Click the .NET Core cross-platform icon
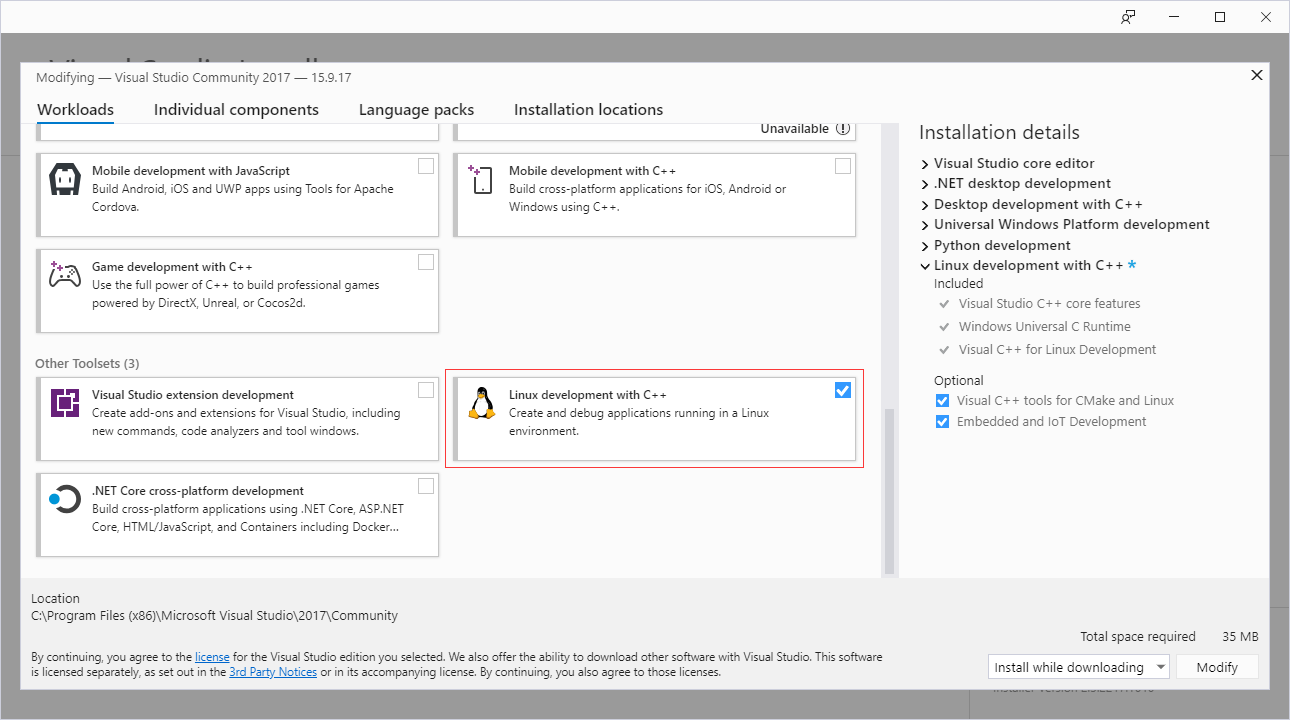The height and width of the screenshot is (720, 1290). [x=65, y=500]
